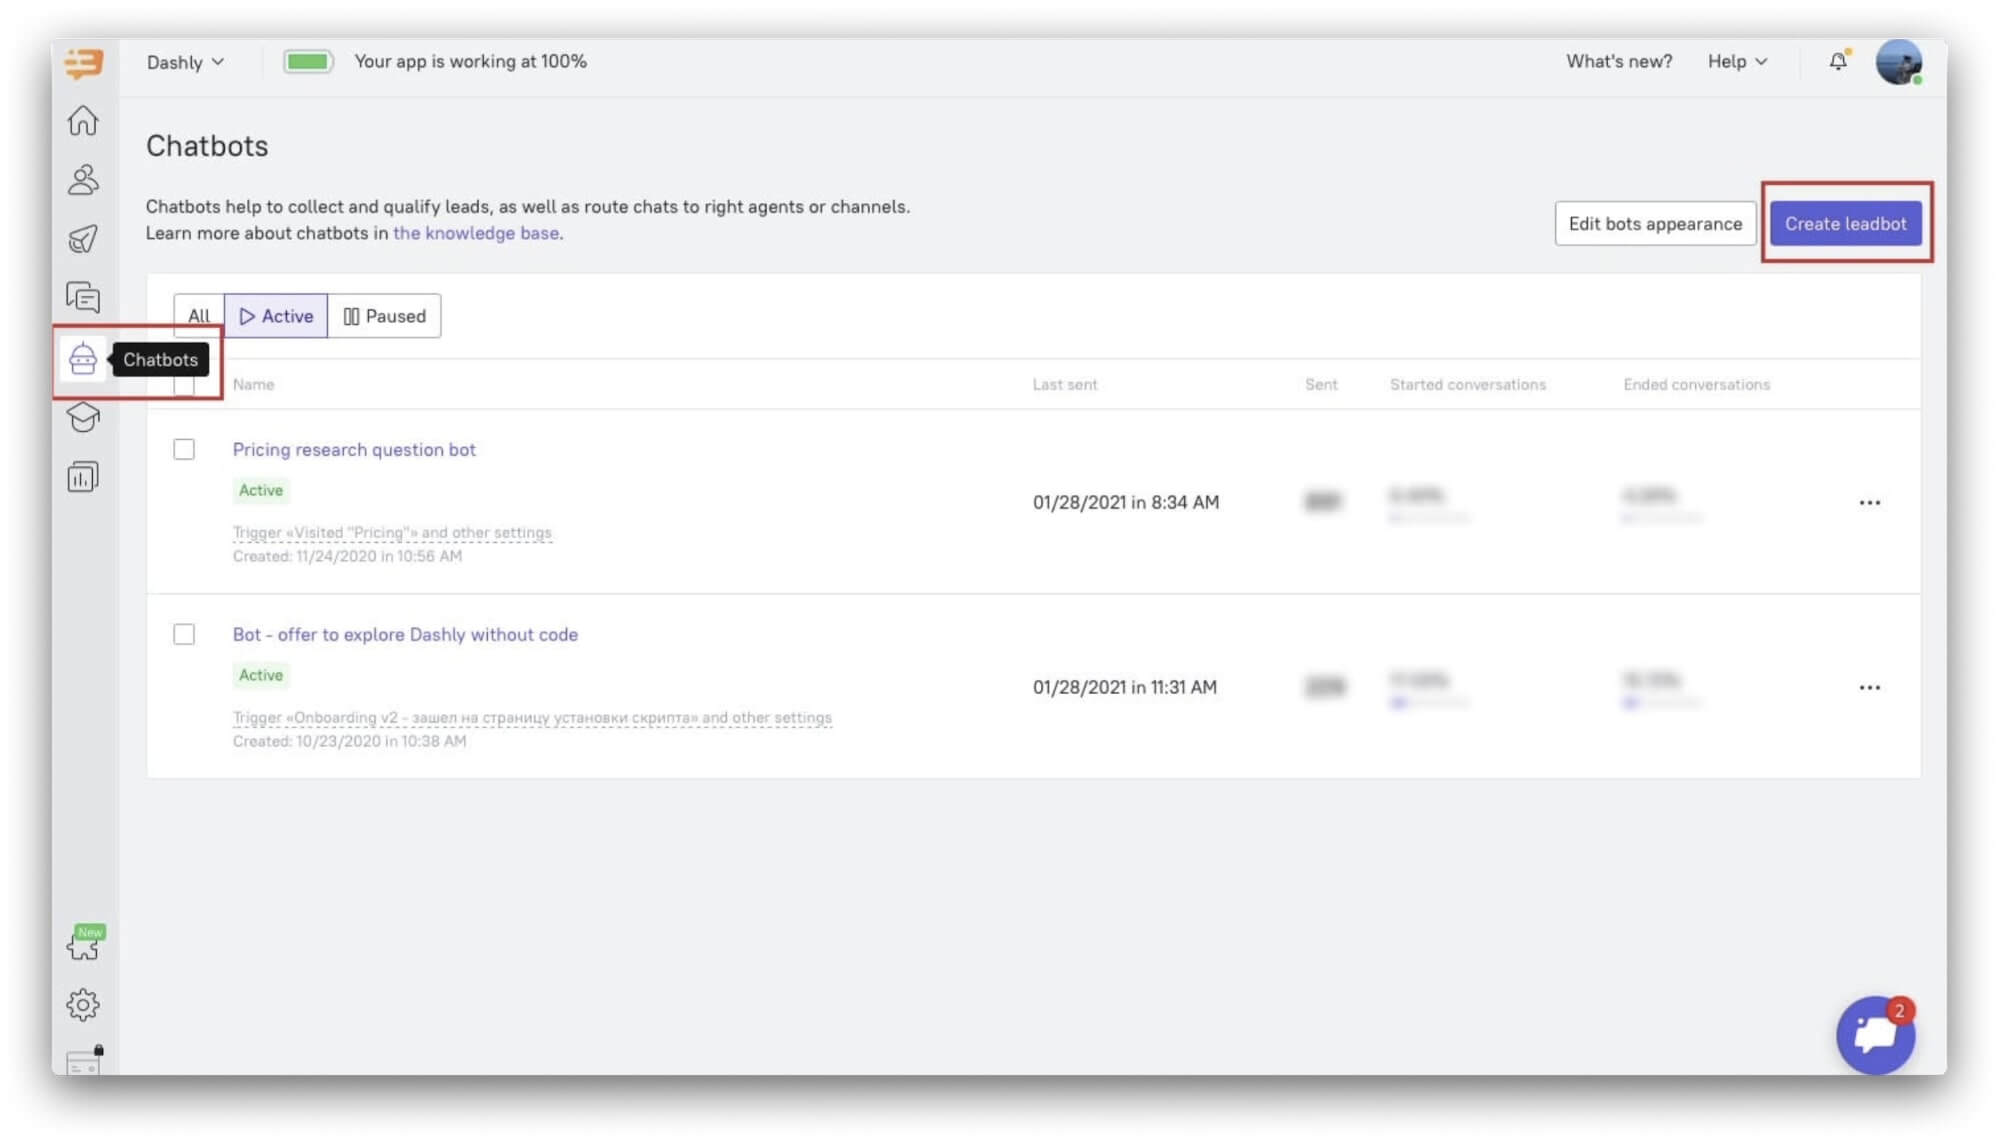Check the Bot offer to explore checkbox

[184, 634]
